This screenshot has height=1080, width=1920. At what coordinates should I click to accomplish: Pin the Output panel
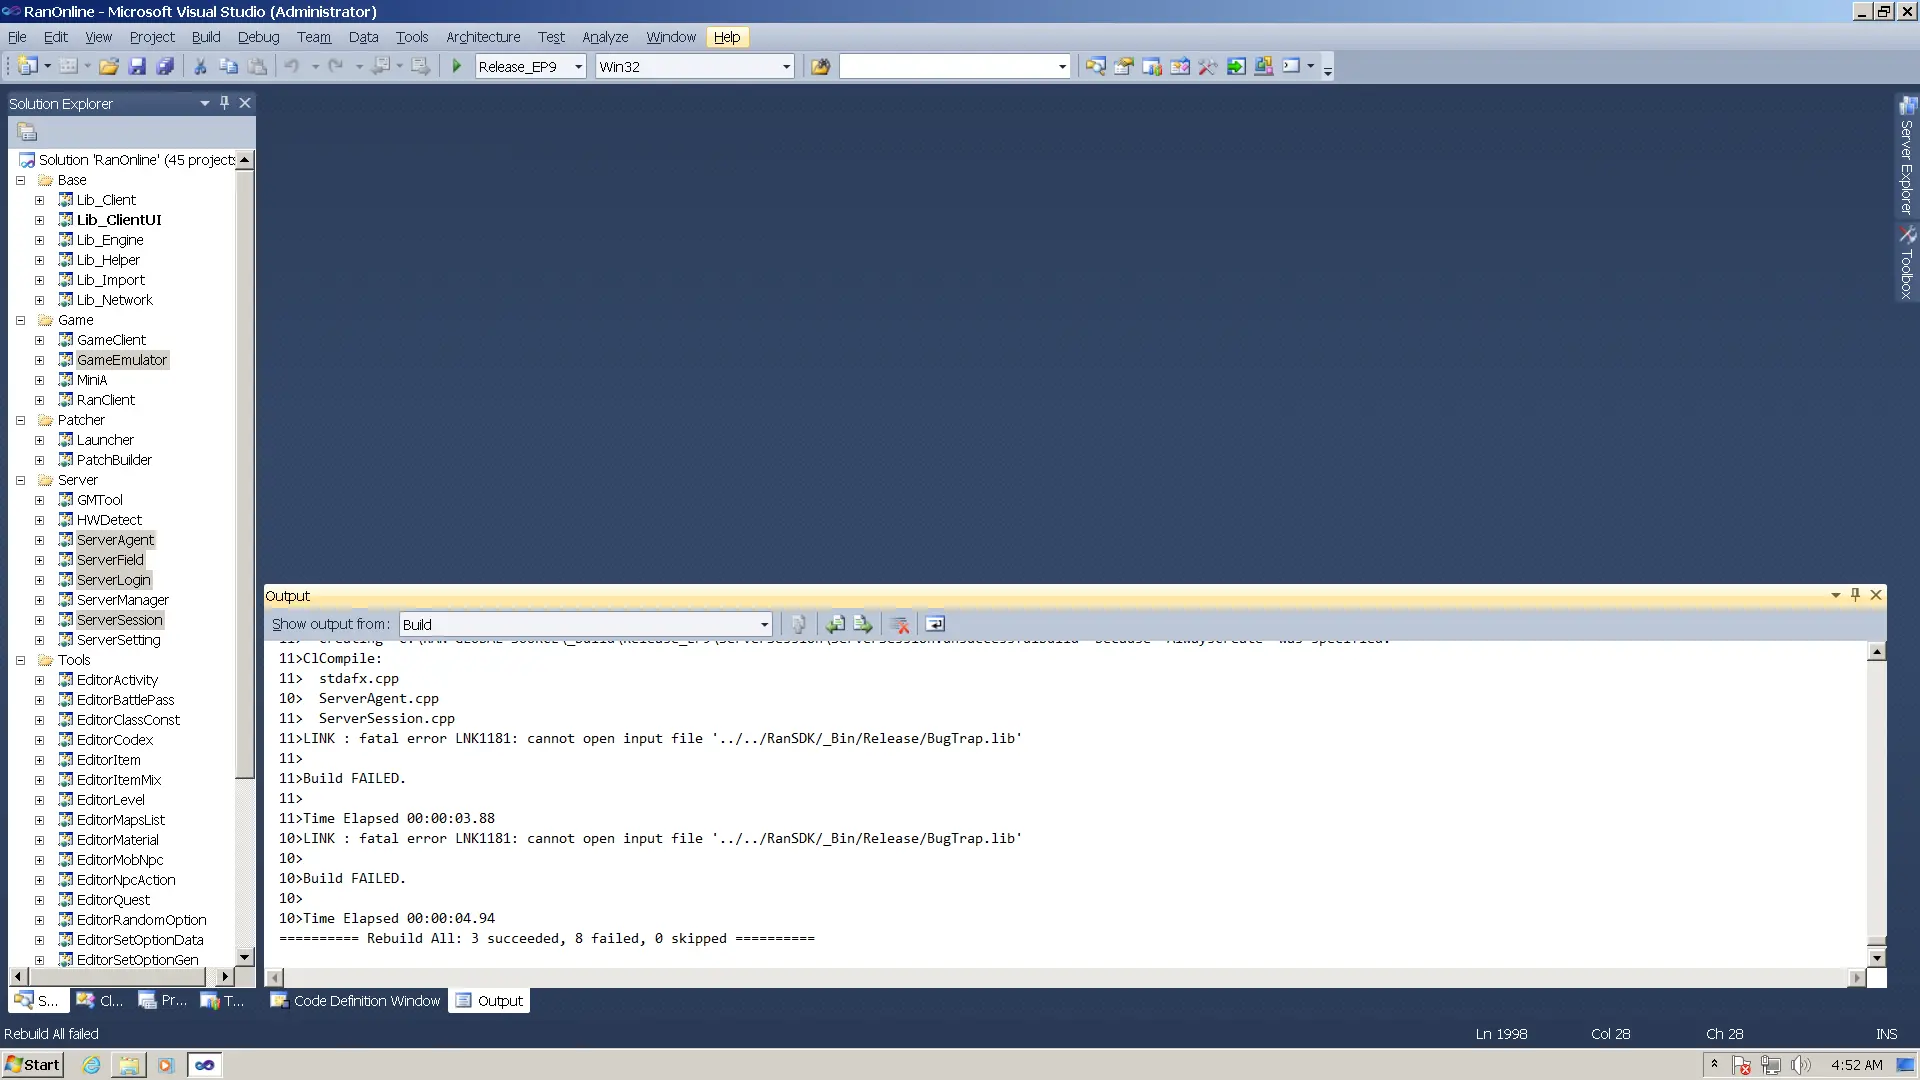1855,595
